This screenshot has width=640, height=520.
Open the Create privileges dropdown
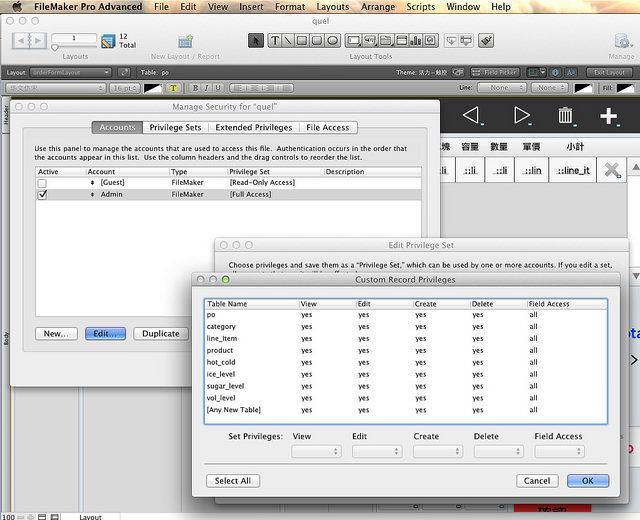tap(438, 451)
